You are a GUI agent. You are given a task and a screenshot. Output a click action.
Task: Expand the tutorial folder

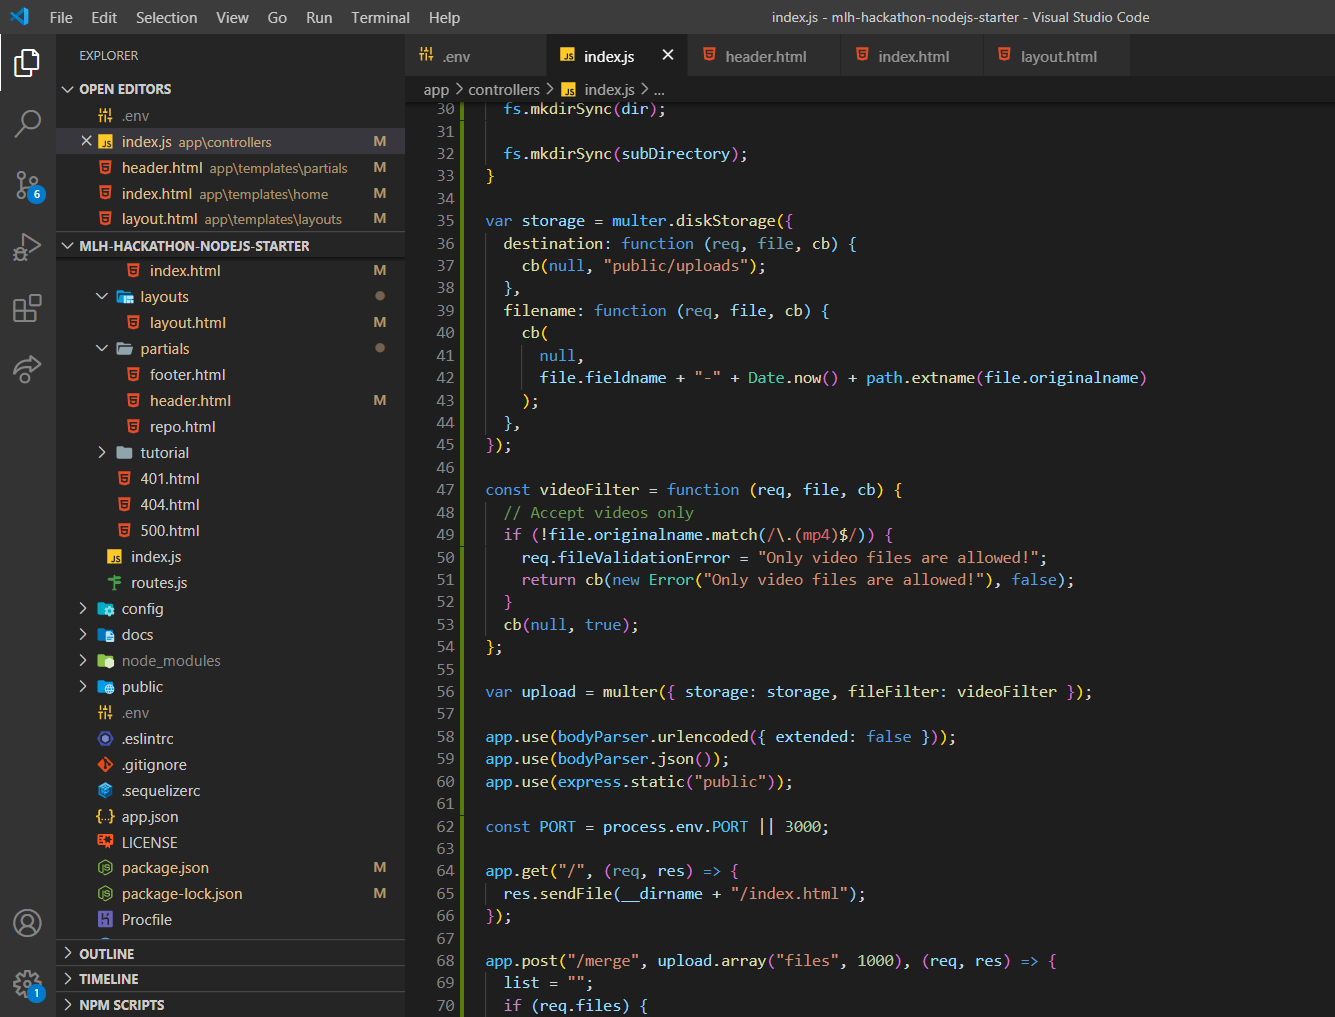(102, 453)
